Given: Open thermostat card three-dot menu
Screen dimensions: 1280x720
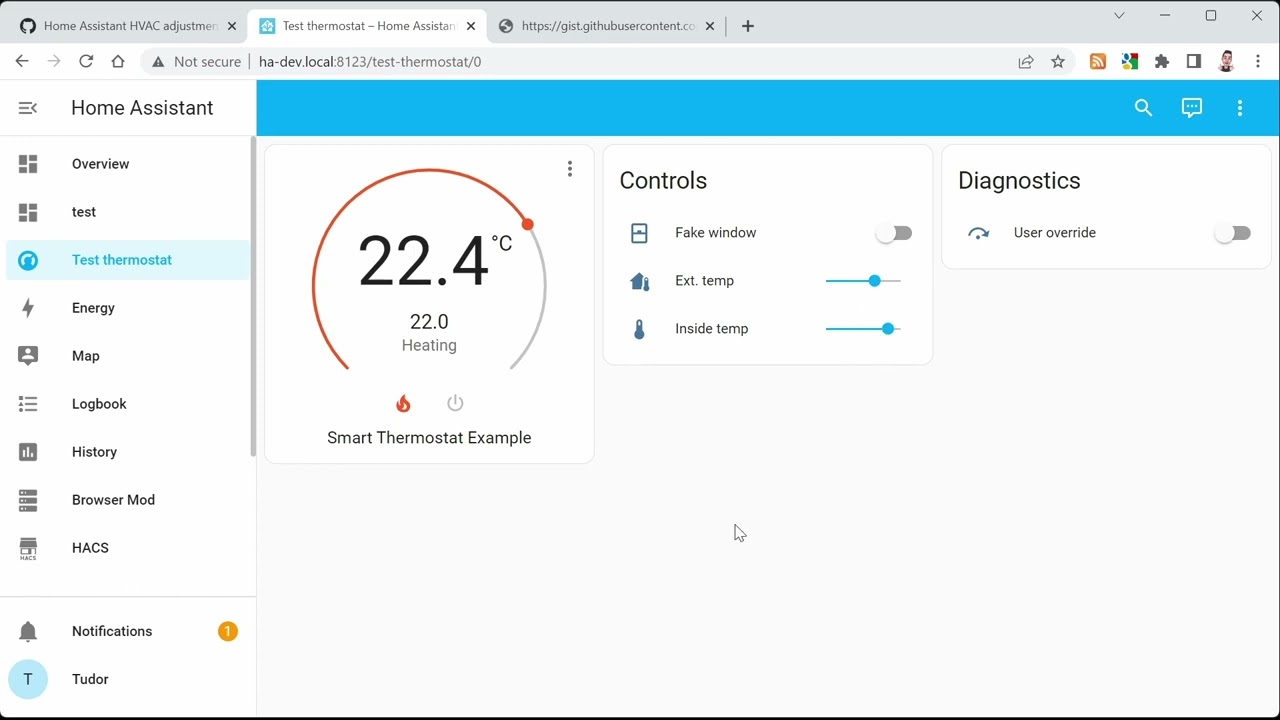Looking at the screenshot, I should [x=570, y=169].
